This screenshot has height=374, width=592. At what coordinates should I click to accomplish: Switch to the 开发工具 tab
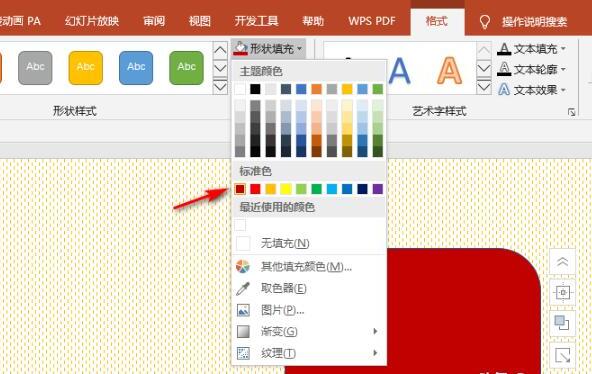point(256,21)
